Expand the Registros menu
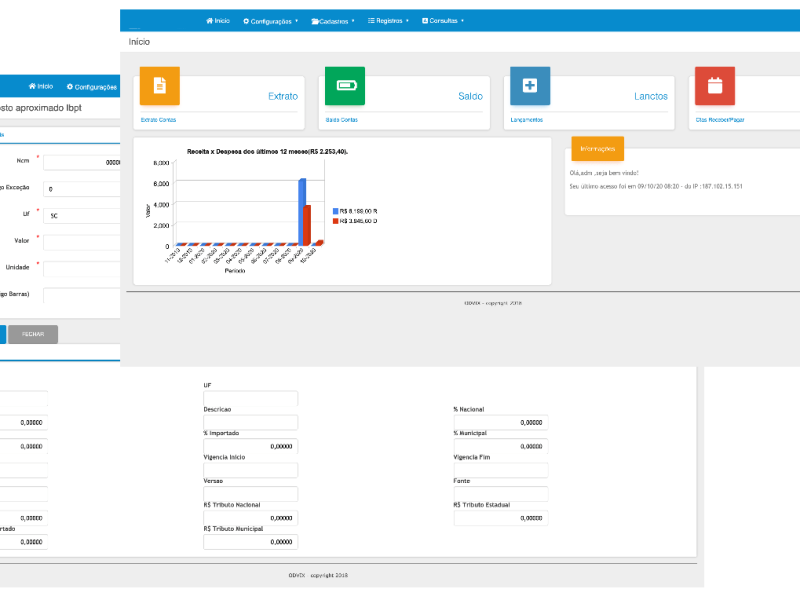The image size is (800, 600). coord(388,21)
